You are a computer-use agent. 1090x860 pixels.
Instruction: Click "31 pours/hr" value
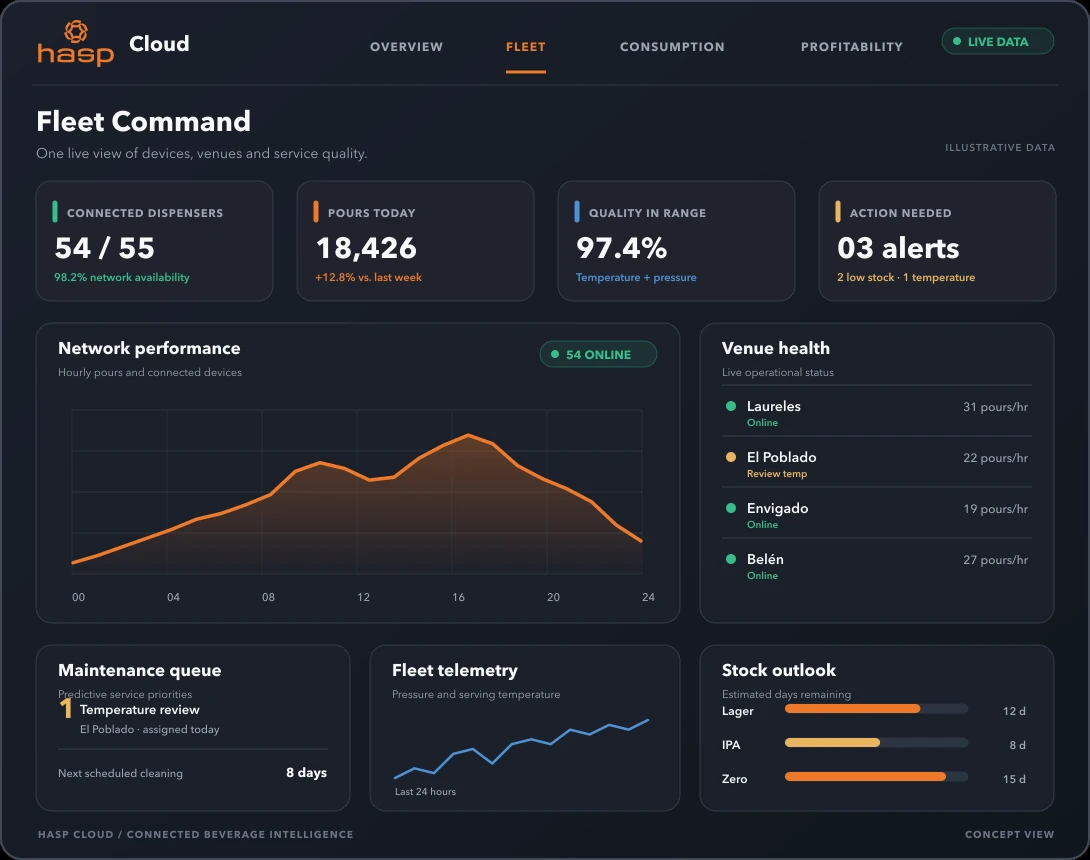[995, 407]
